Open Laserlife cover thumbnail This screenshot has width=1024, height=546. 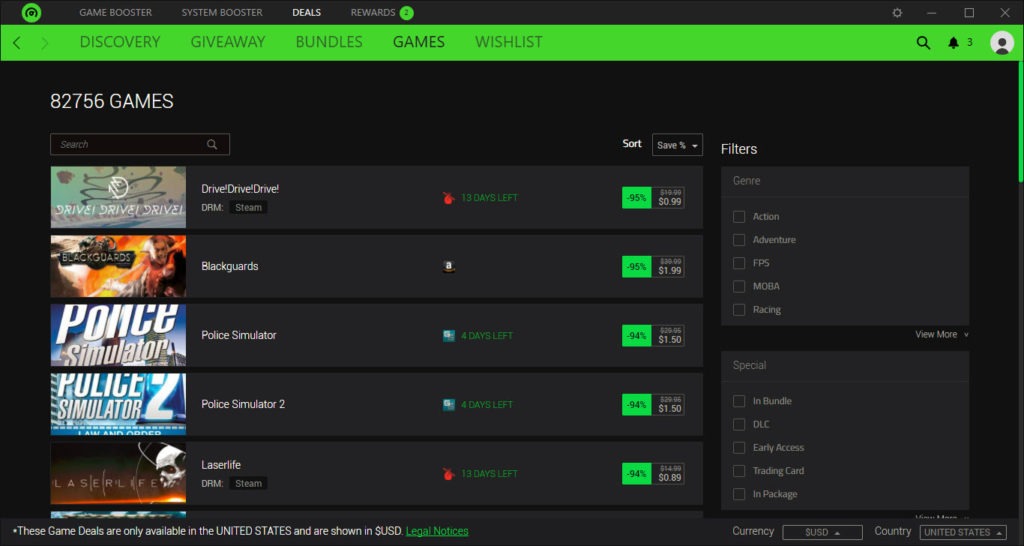118,474
